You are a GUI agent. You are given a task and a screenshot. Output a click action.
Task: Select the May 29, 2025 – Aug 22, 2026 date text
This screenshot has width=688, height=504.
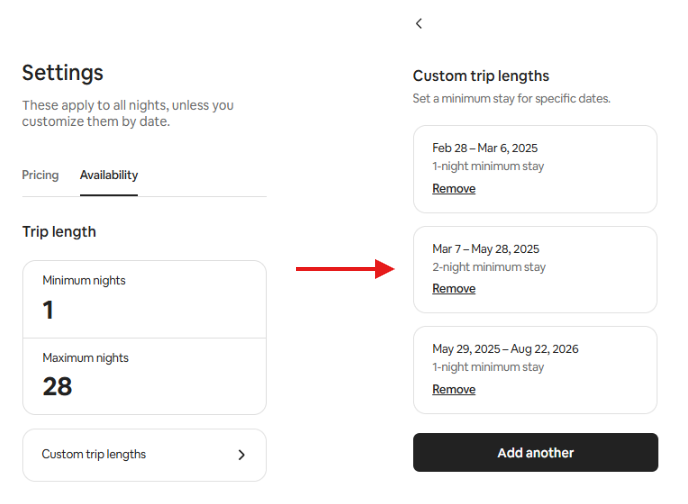(x=505, y=349)
